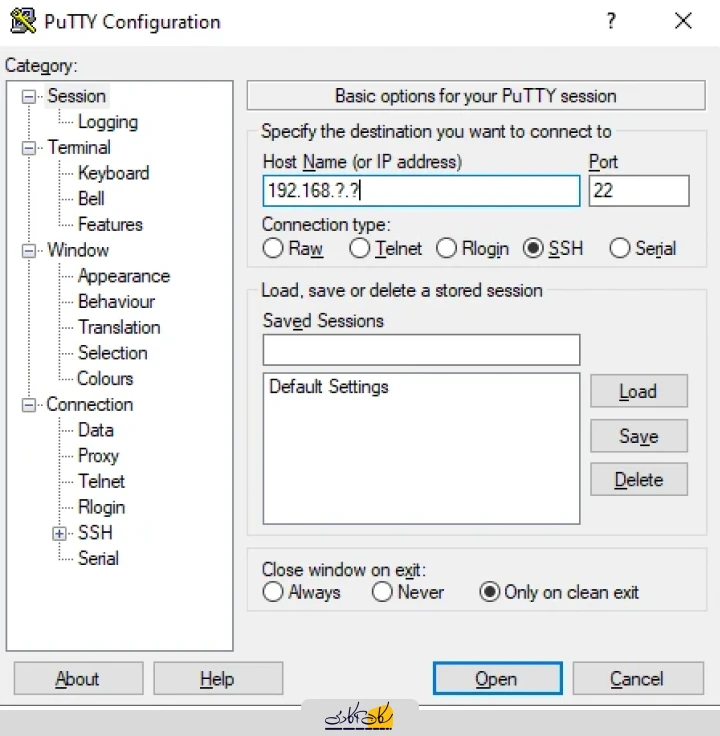Screen dimensions: 720x736
Task: Choose the Telnet connection type radio
Action: (360, 249)
